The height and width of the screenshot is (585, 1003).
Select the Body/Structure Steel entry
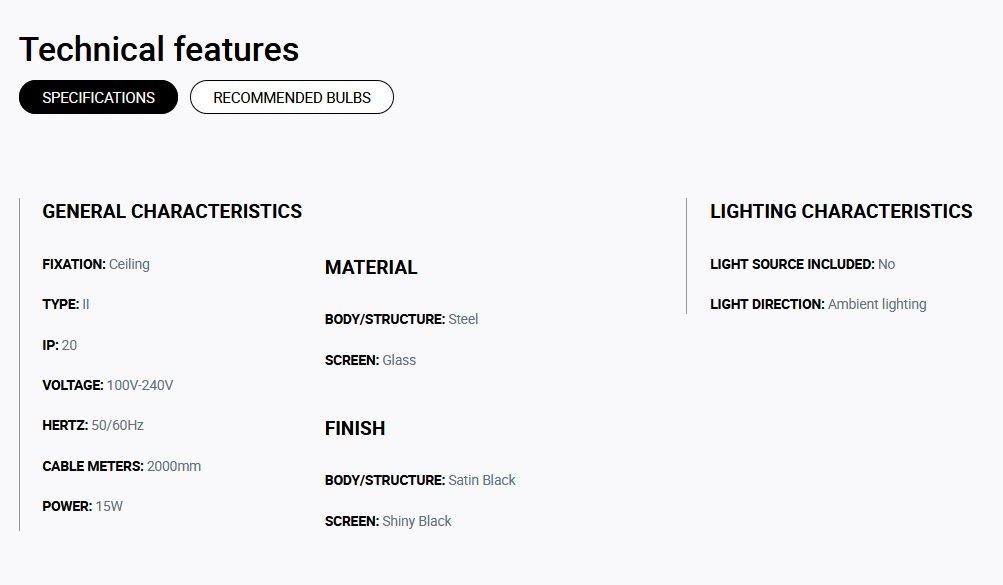click(402, 319)
